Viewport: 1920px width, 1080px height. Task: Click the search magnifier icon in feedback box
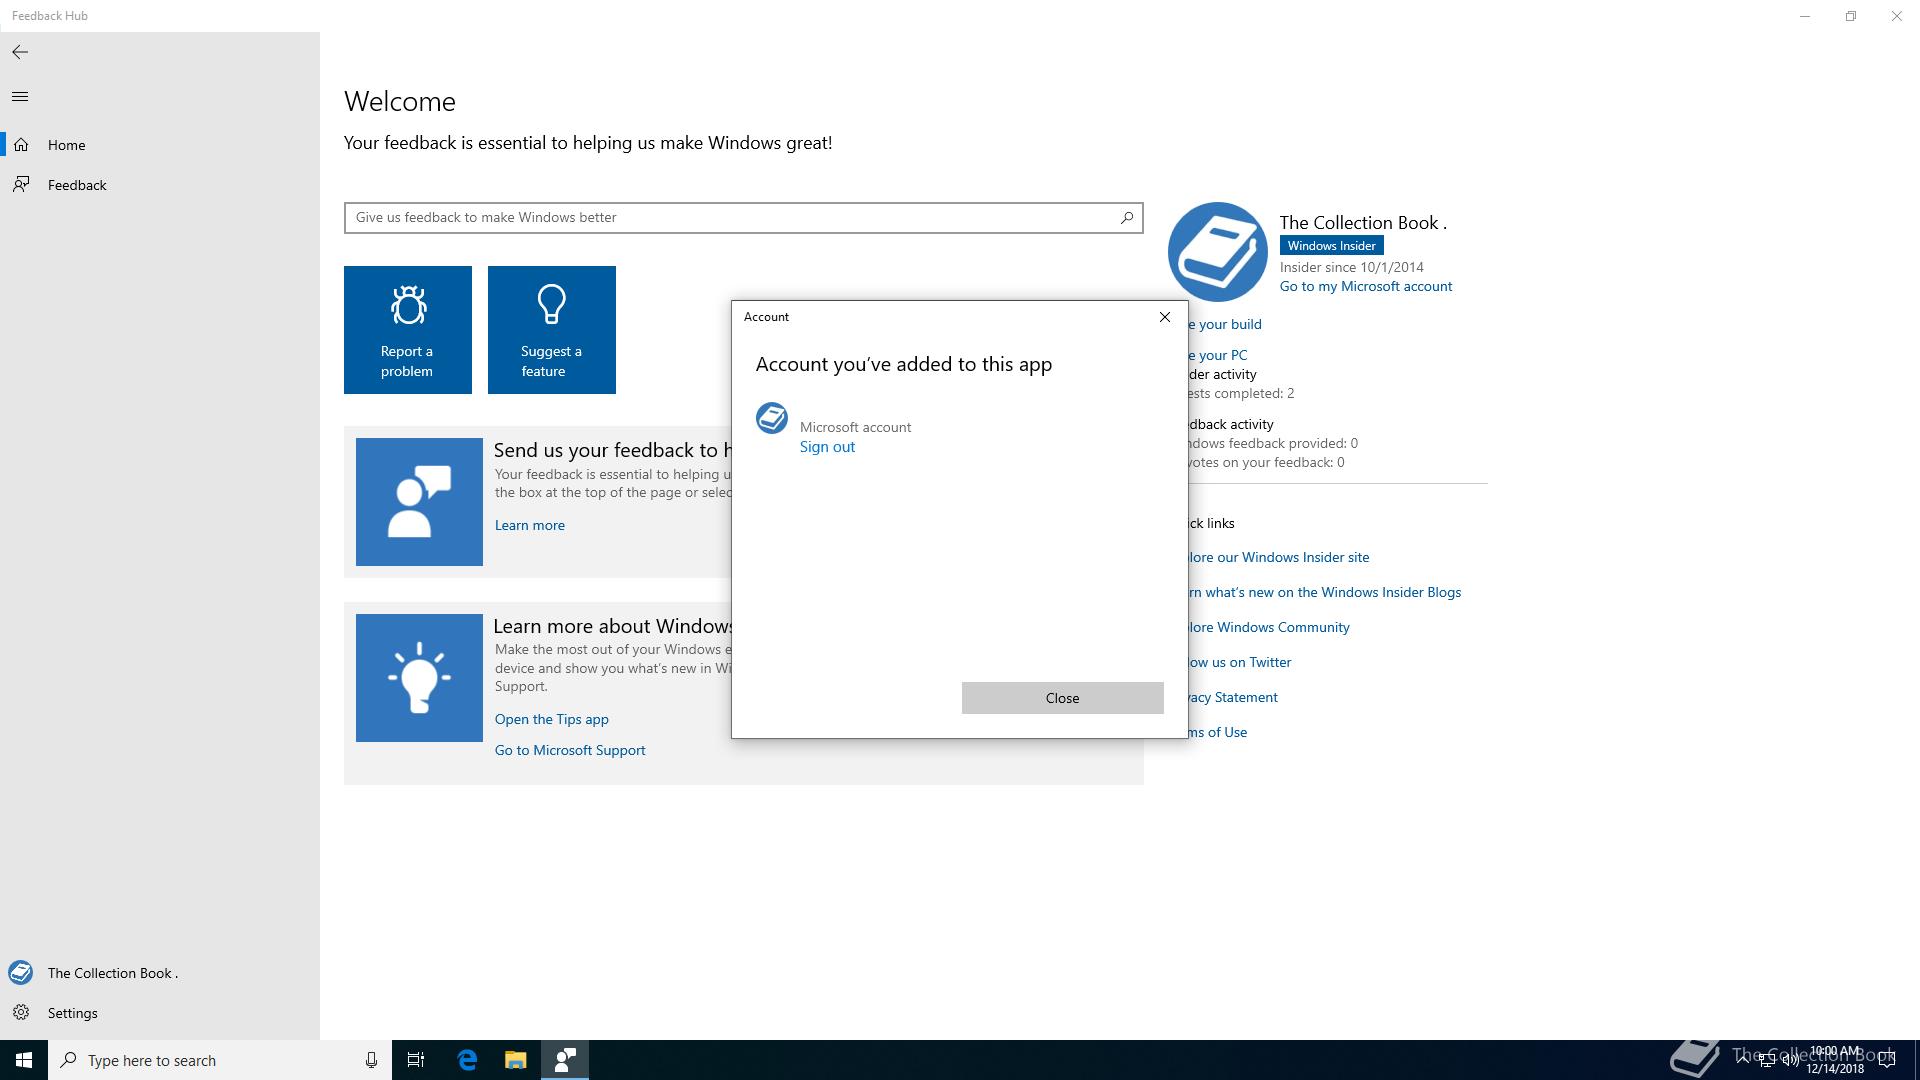coord(1126,217)
